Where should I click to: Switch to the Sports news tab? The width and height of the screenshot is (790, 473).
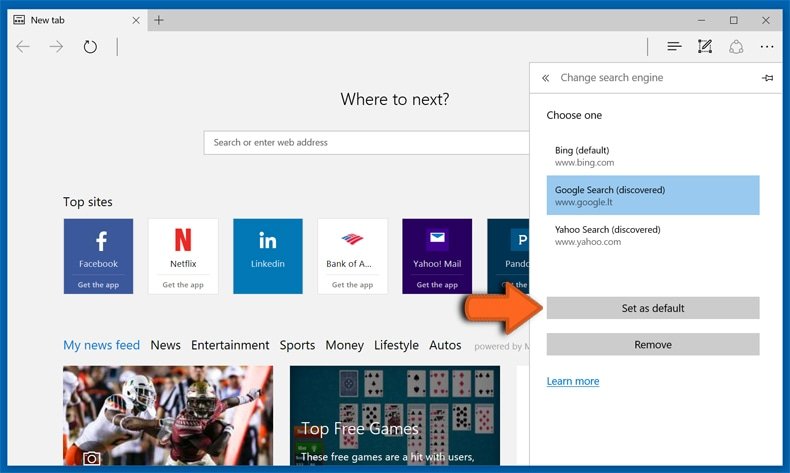click(x=297, y=345)
